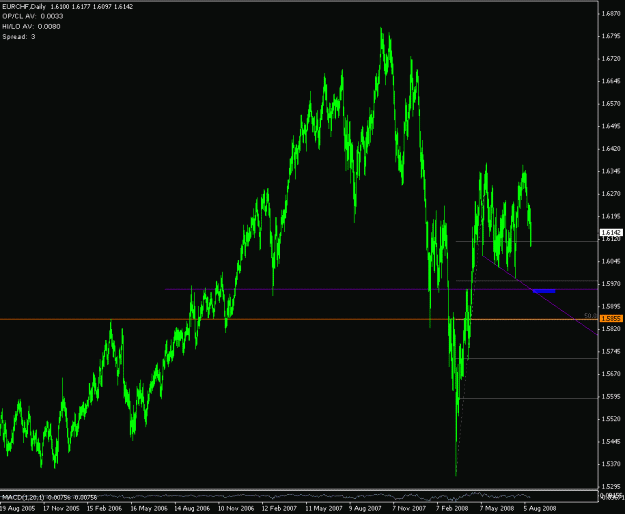The image size is (625, 514).
Task: Click the '11 May 2007' date label
Action: click(x=324, y=508)
